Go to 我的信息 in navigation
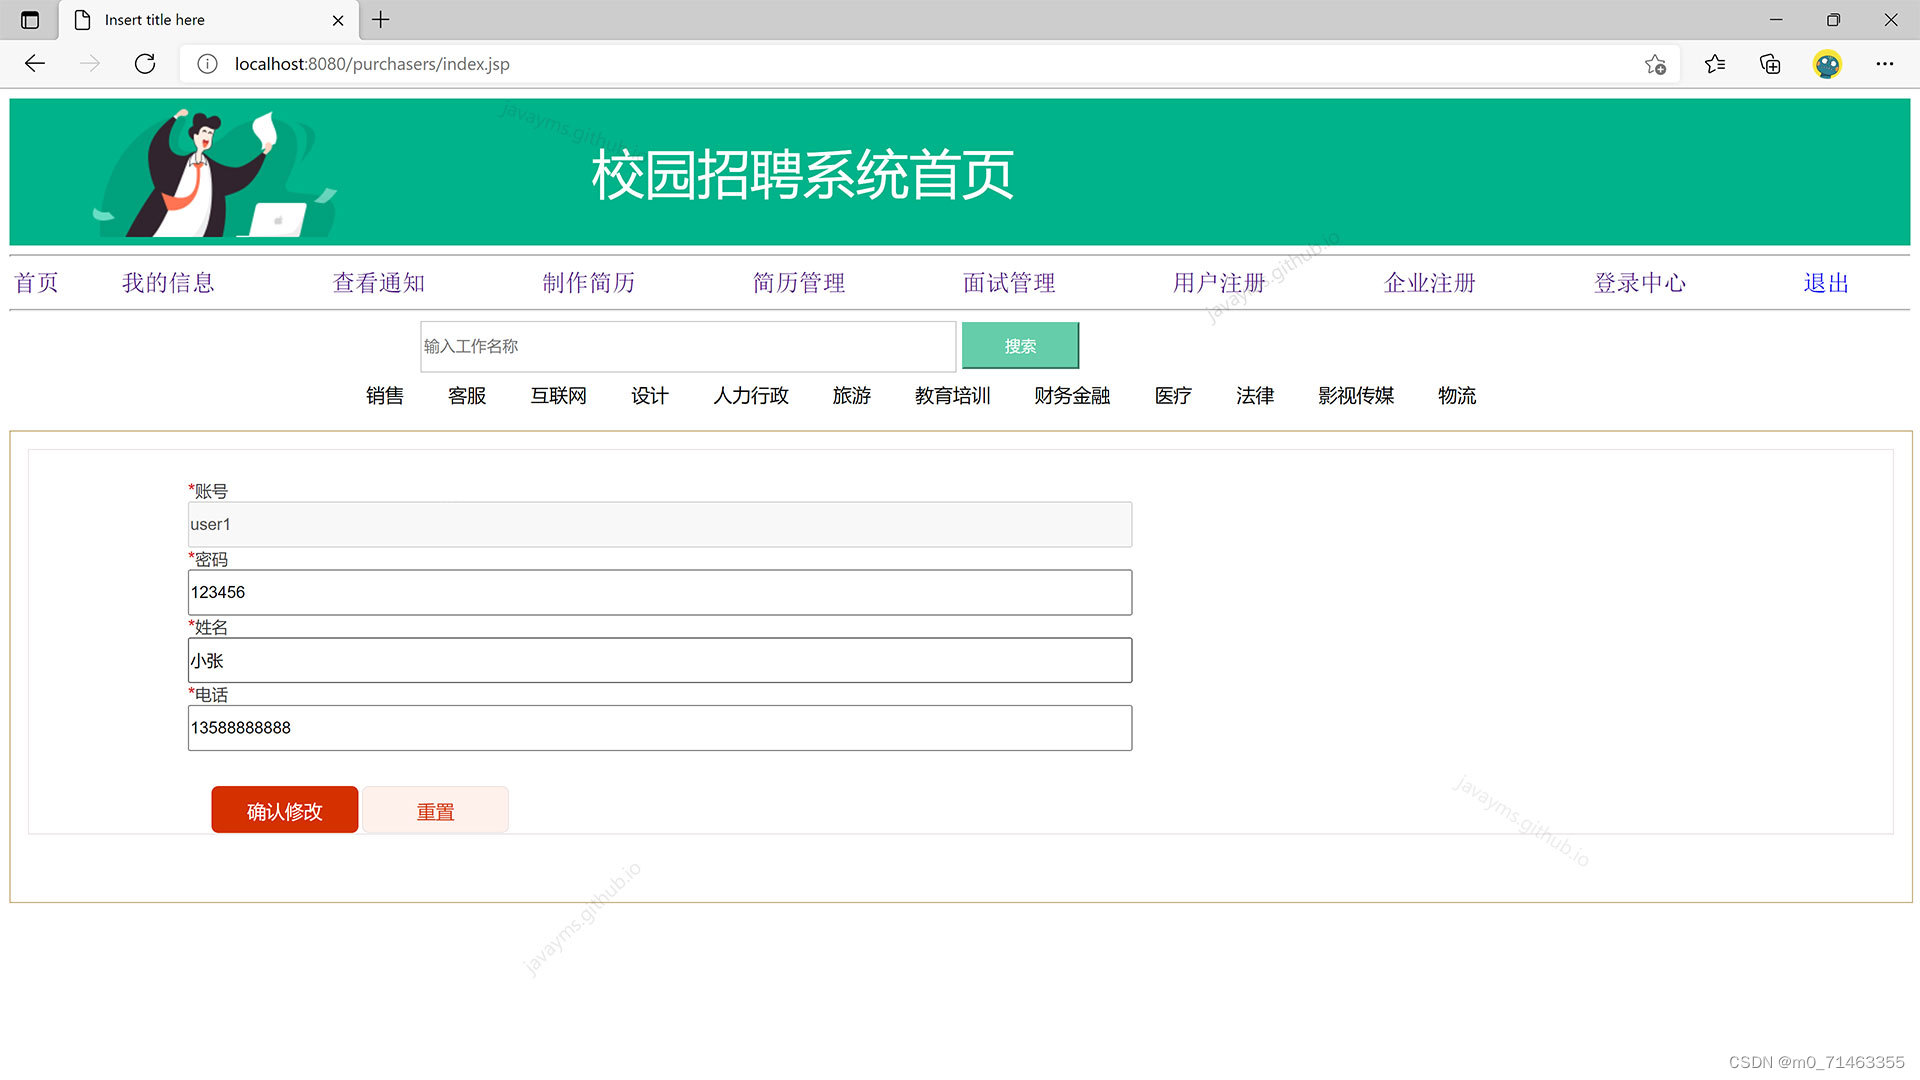This screenshot has width=1920, height=1080. pos(168,283)
